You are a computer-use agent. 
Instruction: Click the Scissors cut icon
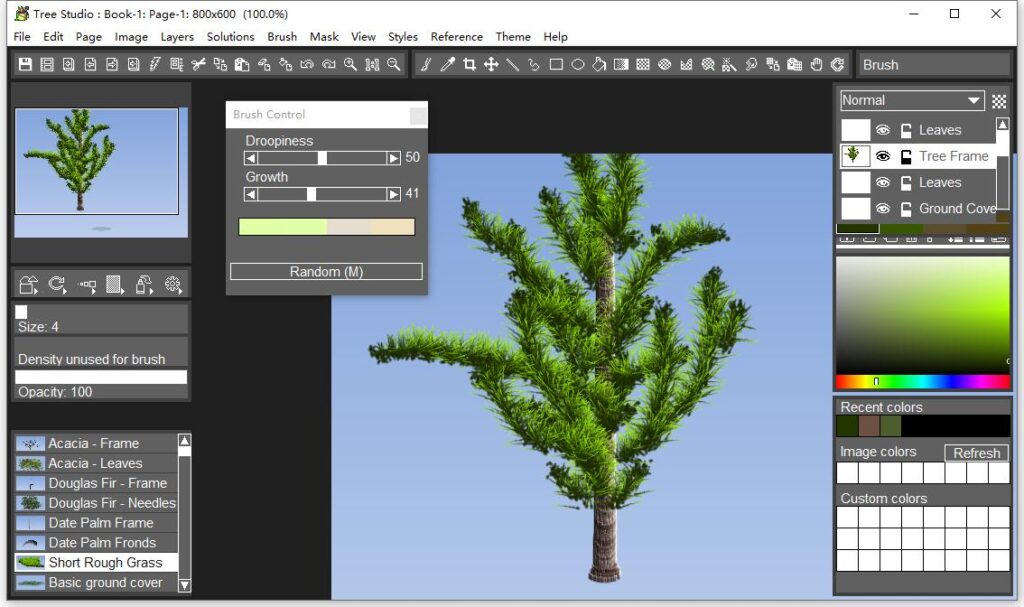197,64
